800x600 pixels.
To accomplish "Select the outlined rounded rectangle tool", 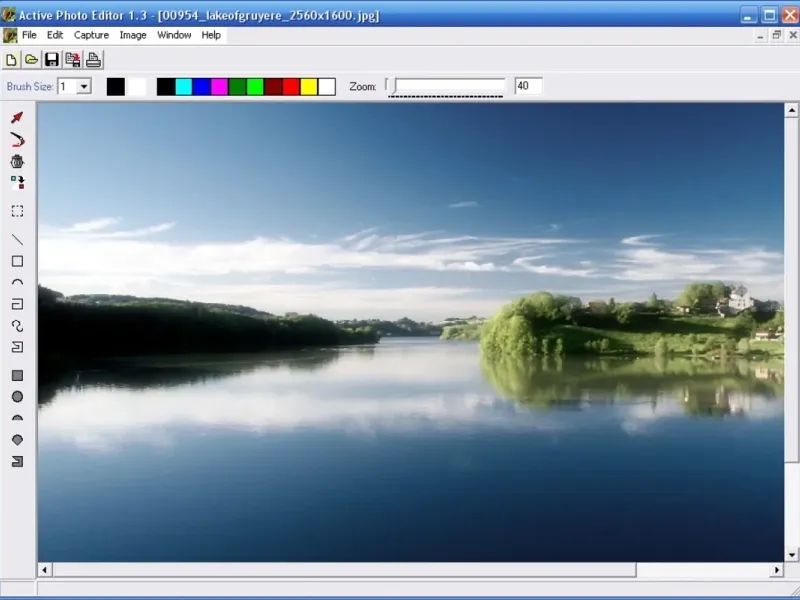I will [x=17, y=304].
